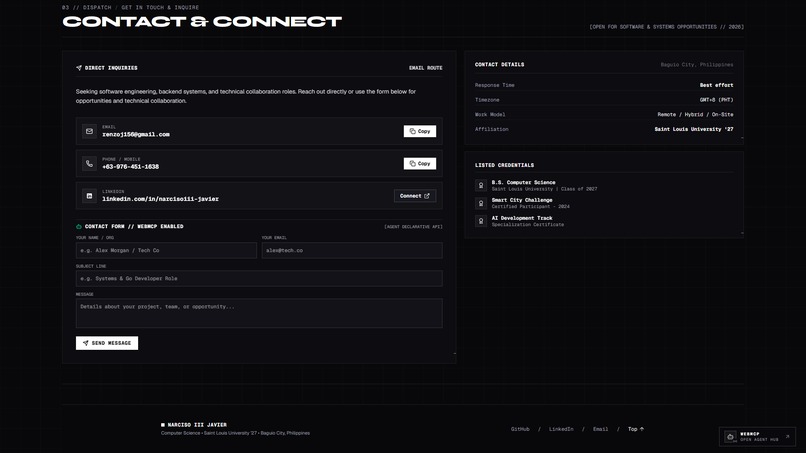
Task: Copy the phone number +63-976-451-1638
Action: [419, 164]
